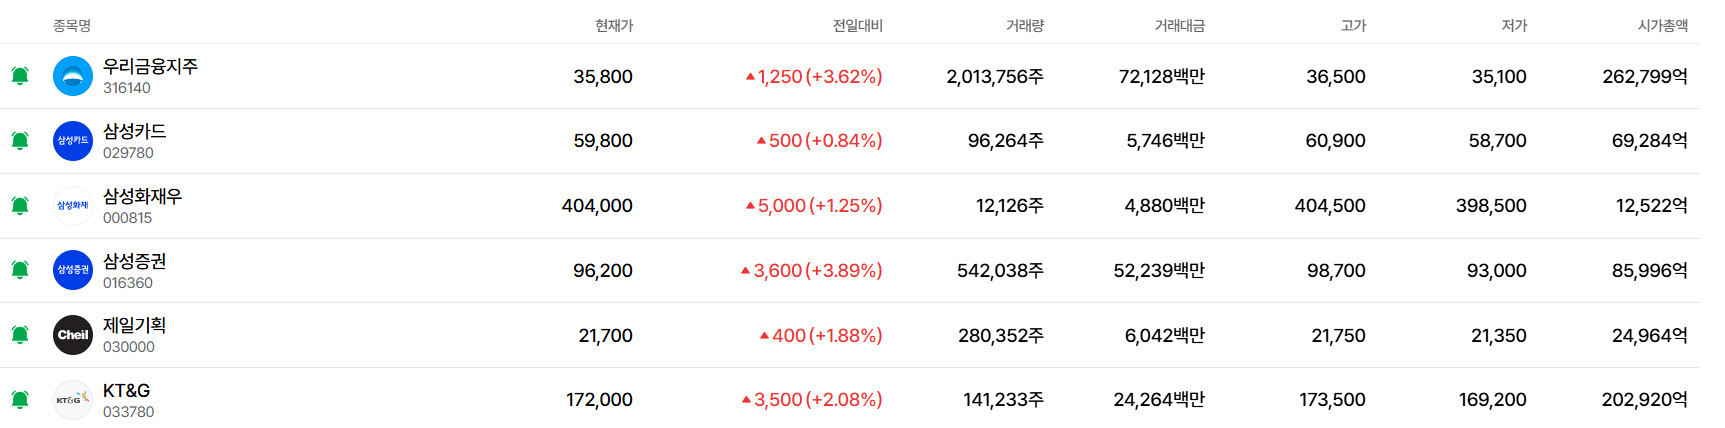Toggle the alert bell for 삼성화재우
This screenshot has width=1725, height=428.
pos(20,206)
